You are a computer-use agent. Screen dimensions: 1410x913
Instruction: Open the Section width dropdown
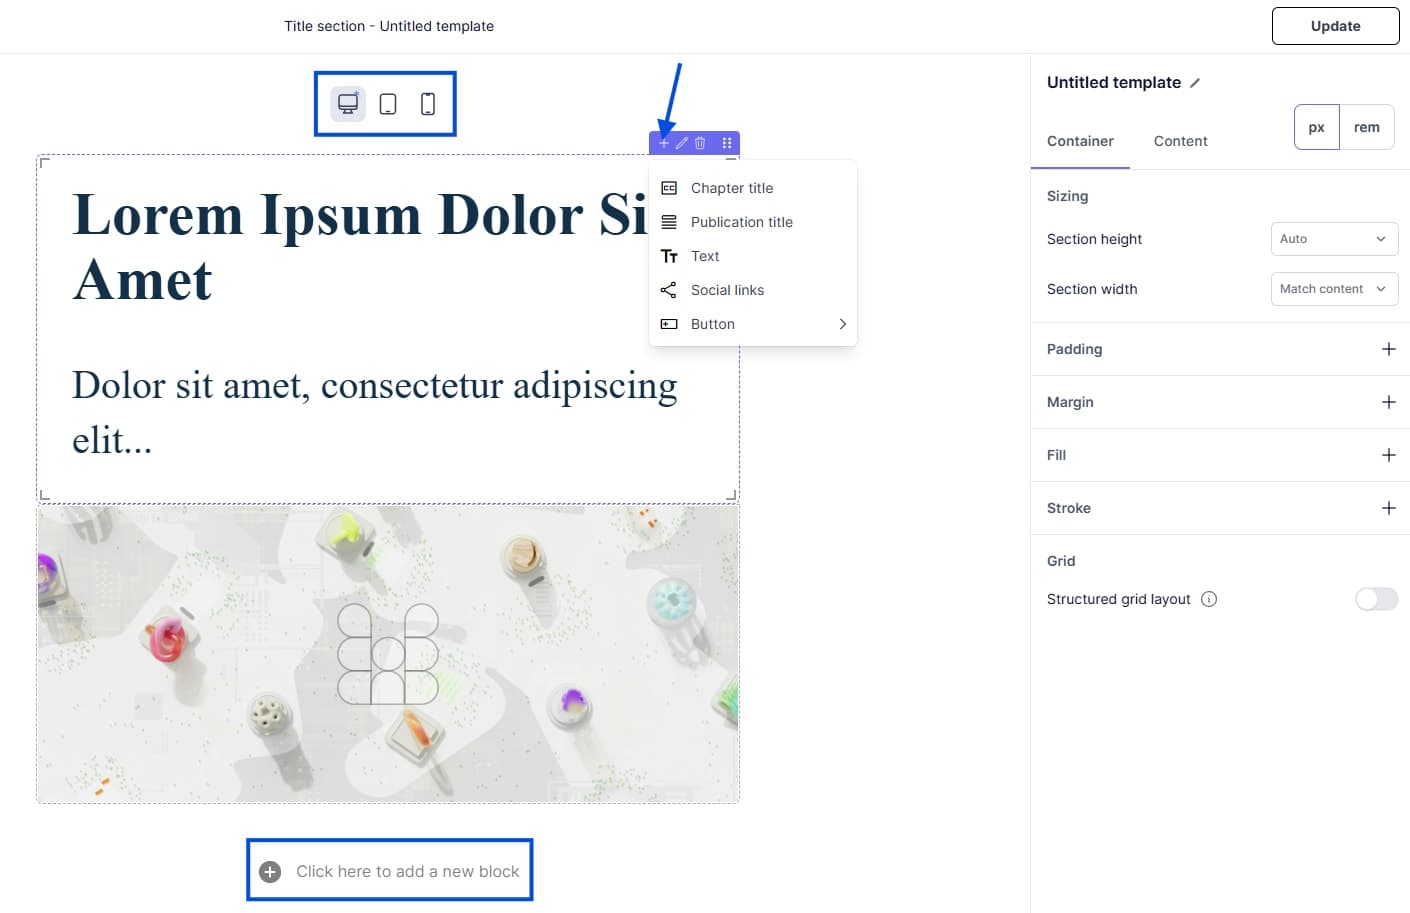(x=1334, y=289)
